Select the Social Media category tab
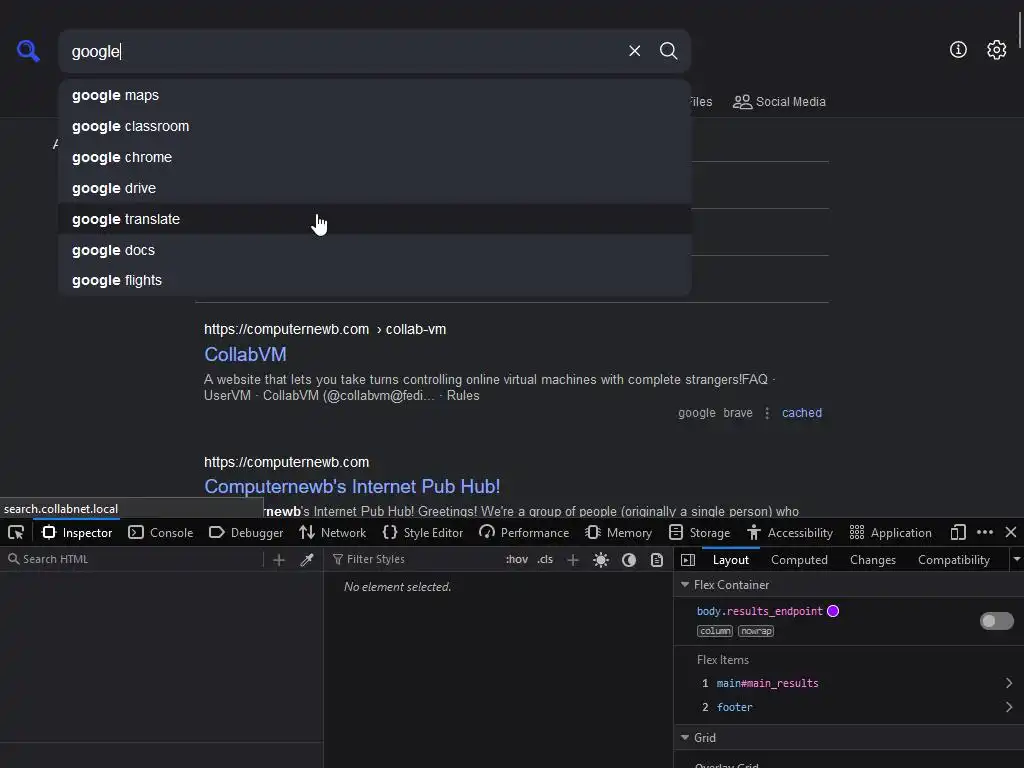The image size is (1024, 768). pos(779,102)
